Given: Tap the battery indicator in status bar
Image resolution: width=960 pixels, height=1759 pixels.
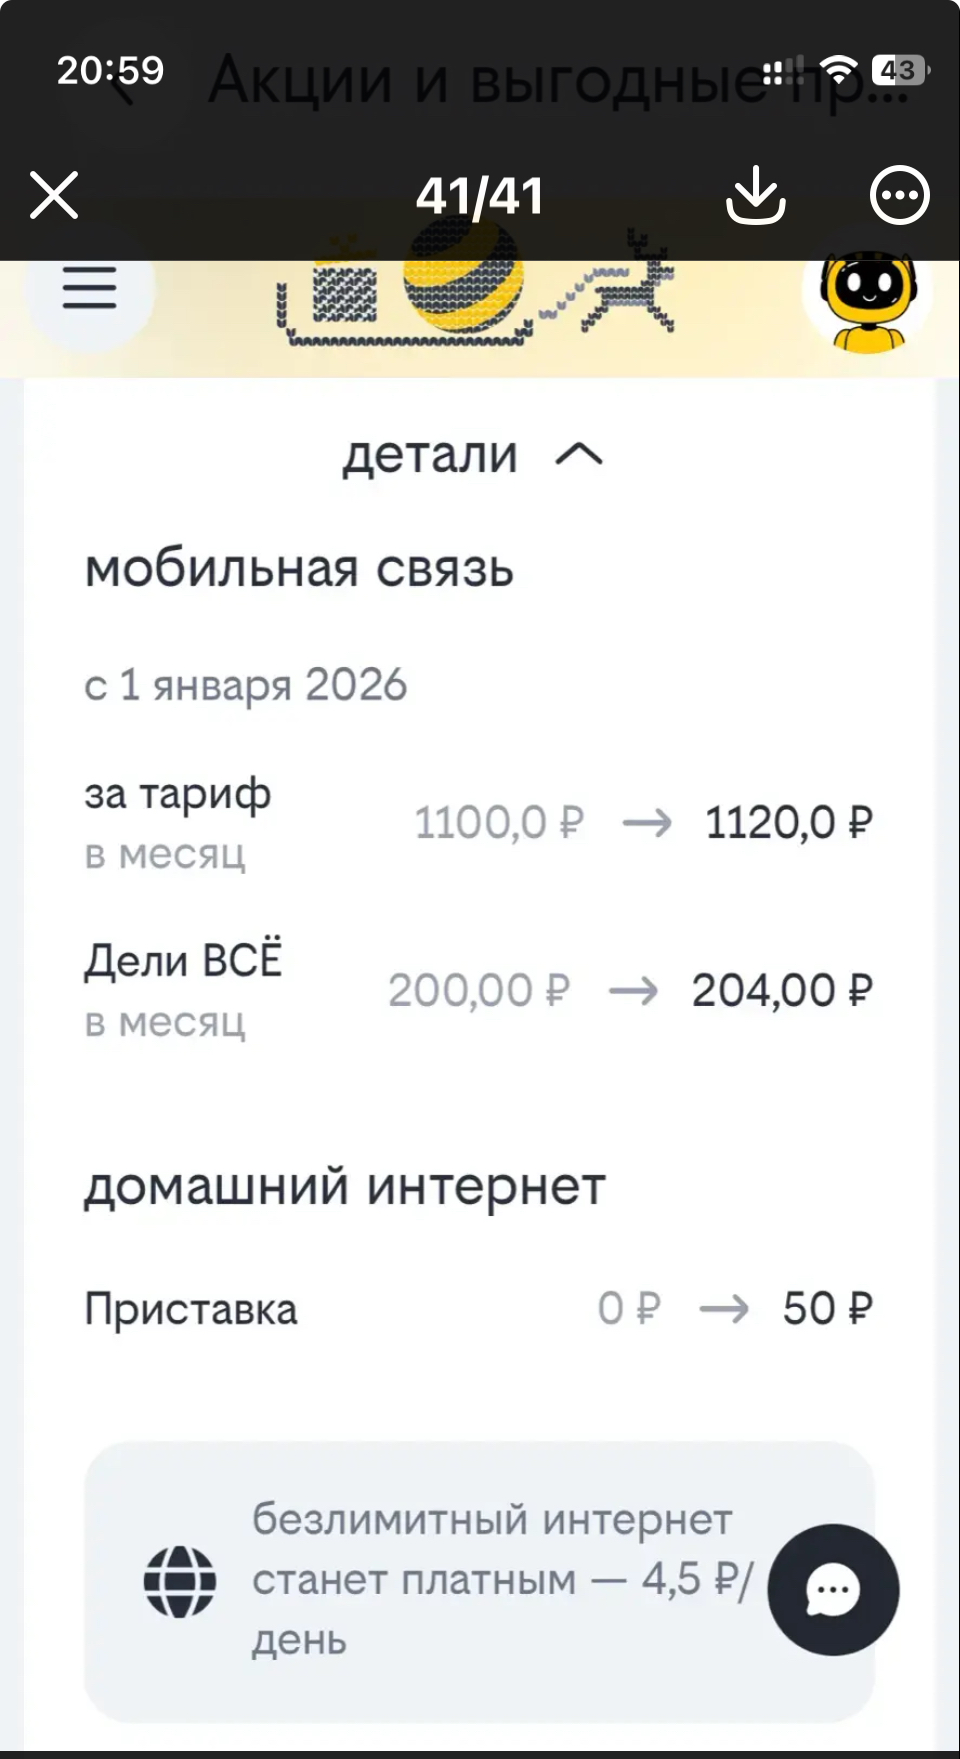Looking at the screenshot, I should tap(900, 70).
